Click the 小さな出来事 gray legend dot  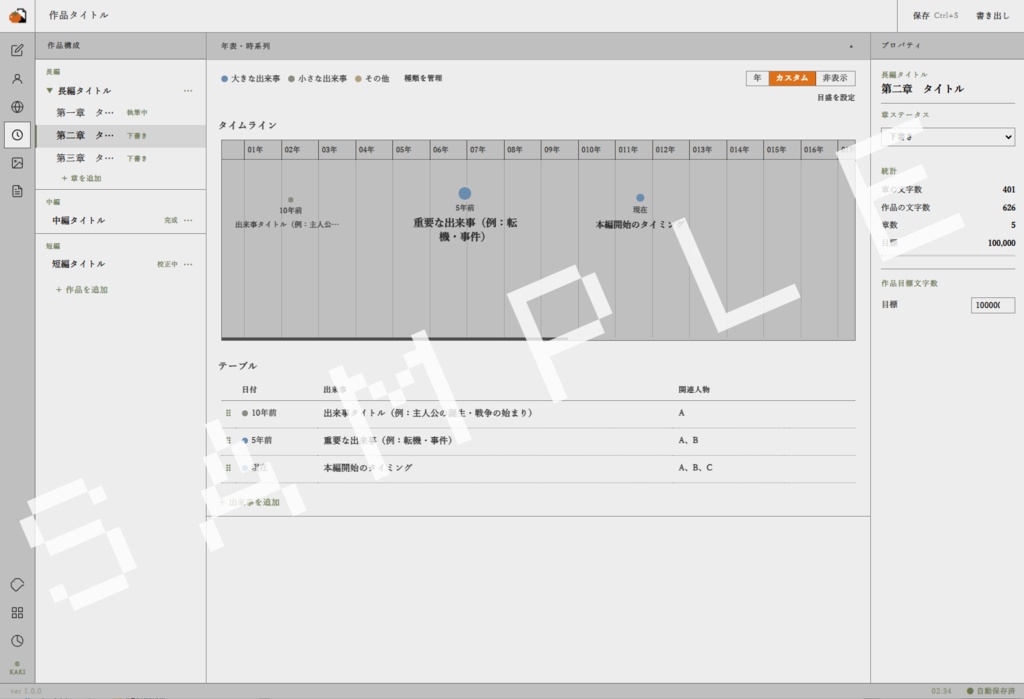pyautogui.click(x=291, y=78)
